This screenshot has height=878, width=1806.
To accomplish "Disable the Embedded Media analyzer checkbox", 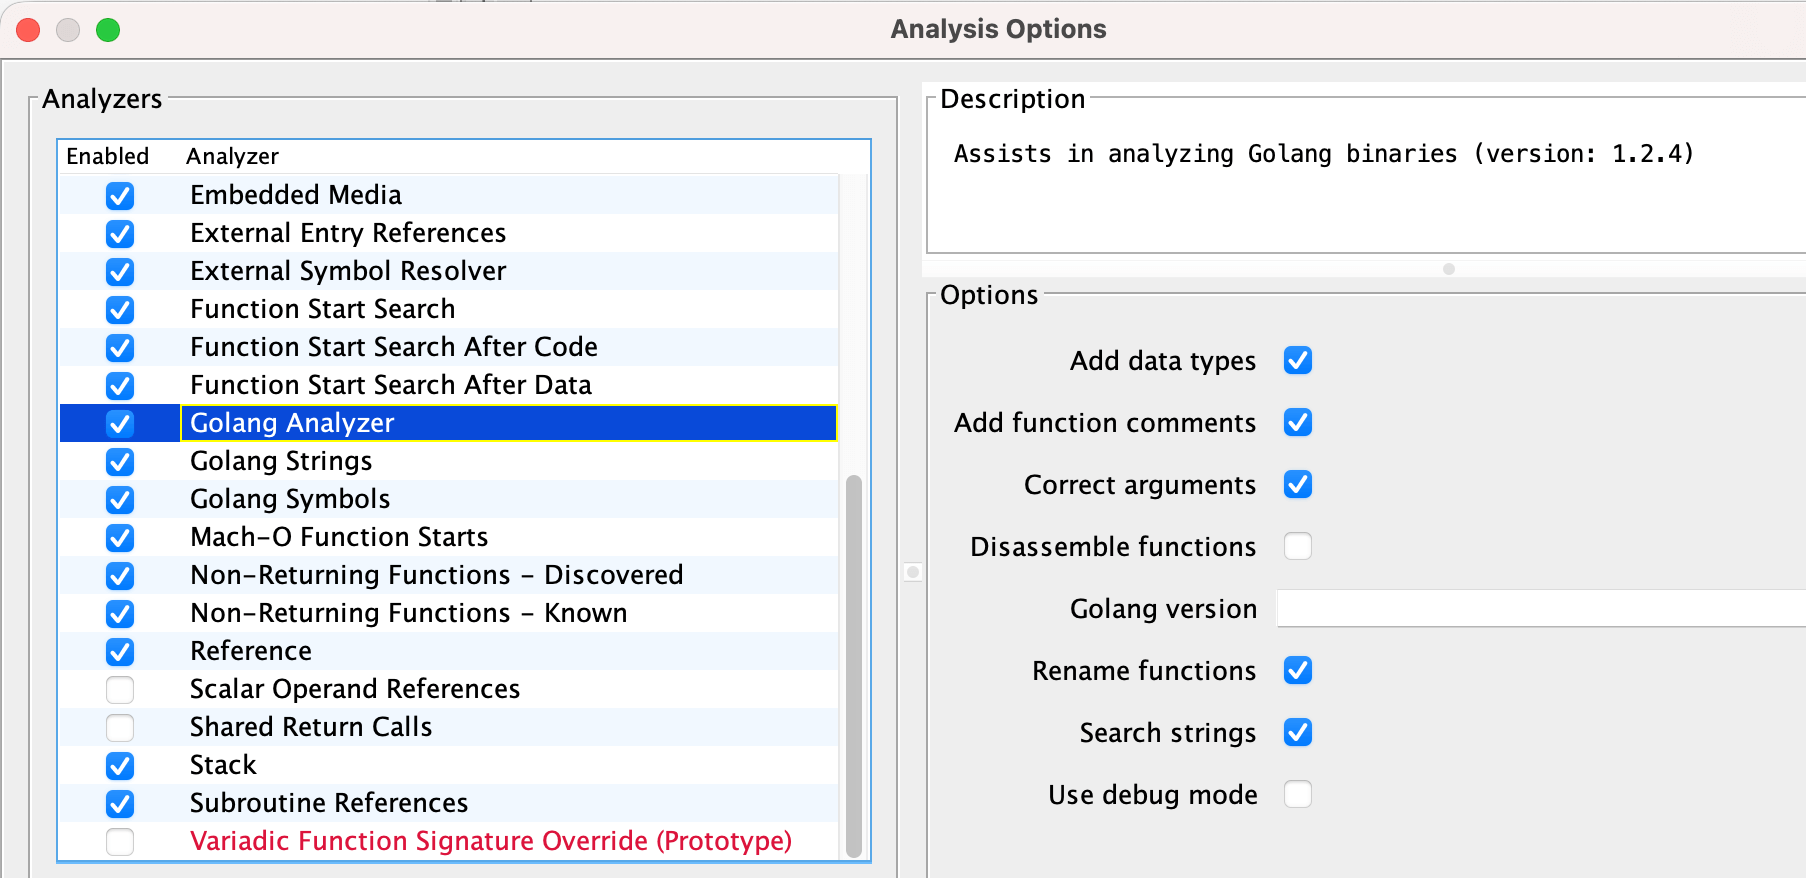I will tap(120, 195).
